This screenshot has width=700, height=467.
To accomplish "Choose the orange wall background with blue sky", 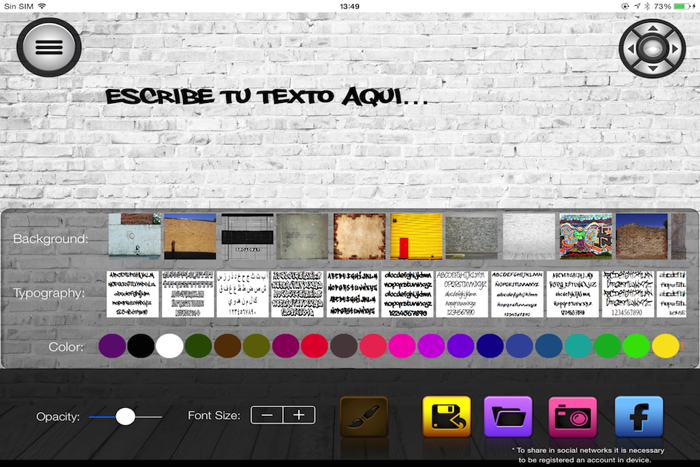I will click(190, 236).
